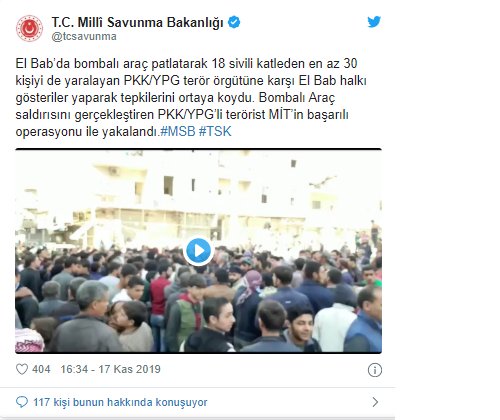Click the T.C. Millî Savunma Bakanlığı name

point(137,22)
